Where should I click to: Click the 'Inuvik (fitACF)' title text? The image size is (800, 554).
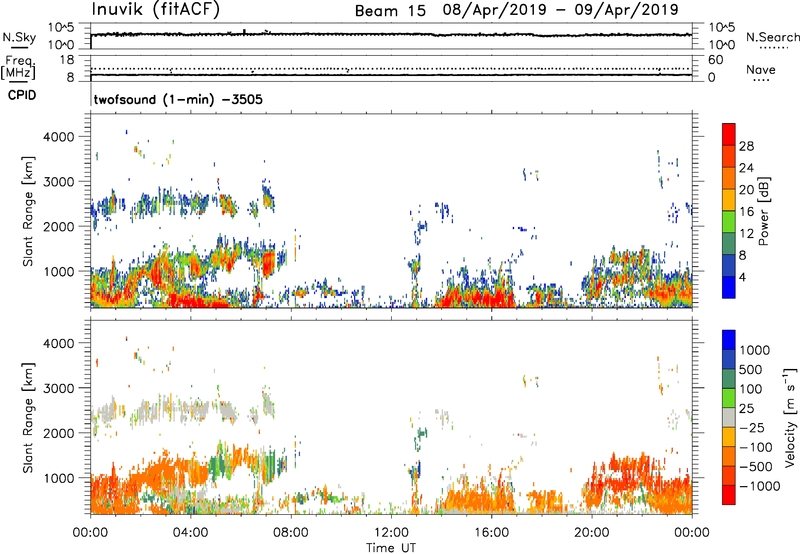[156, 10]
